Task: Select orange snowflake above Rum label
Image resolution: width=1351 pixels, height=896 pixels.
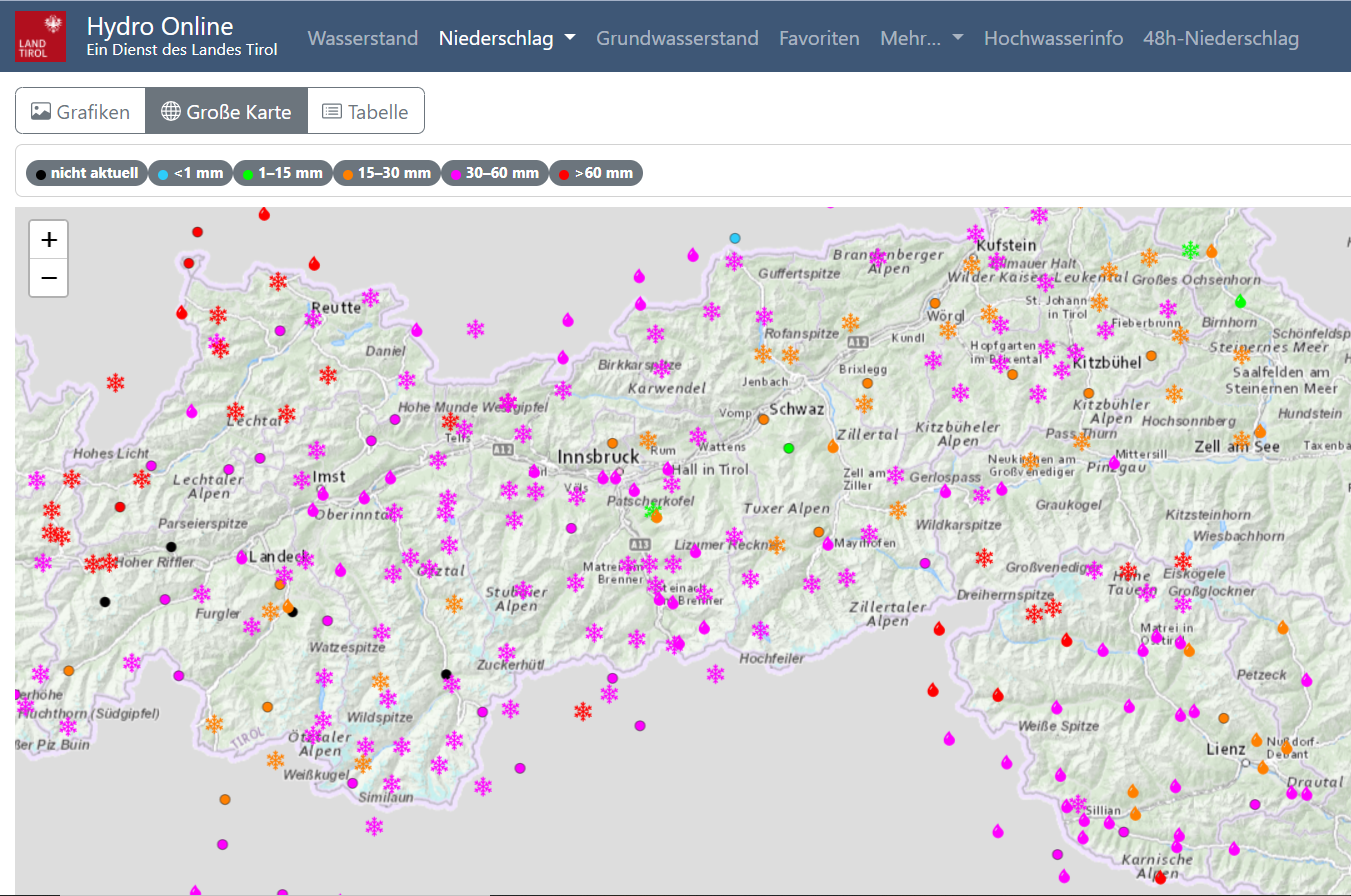Action: (x=648, y=439)
